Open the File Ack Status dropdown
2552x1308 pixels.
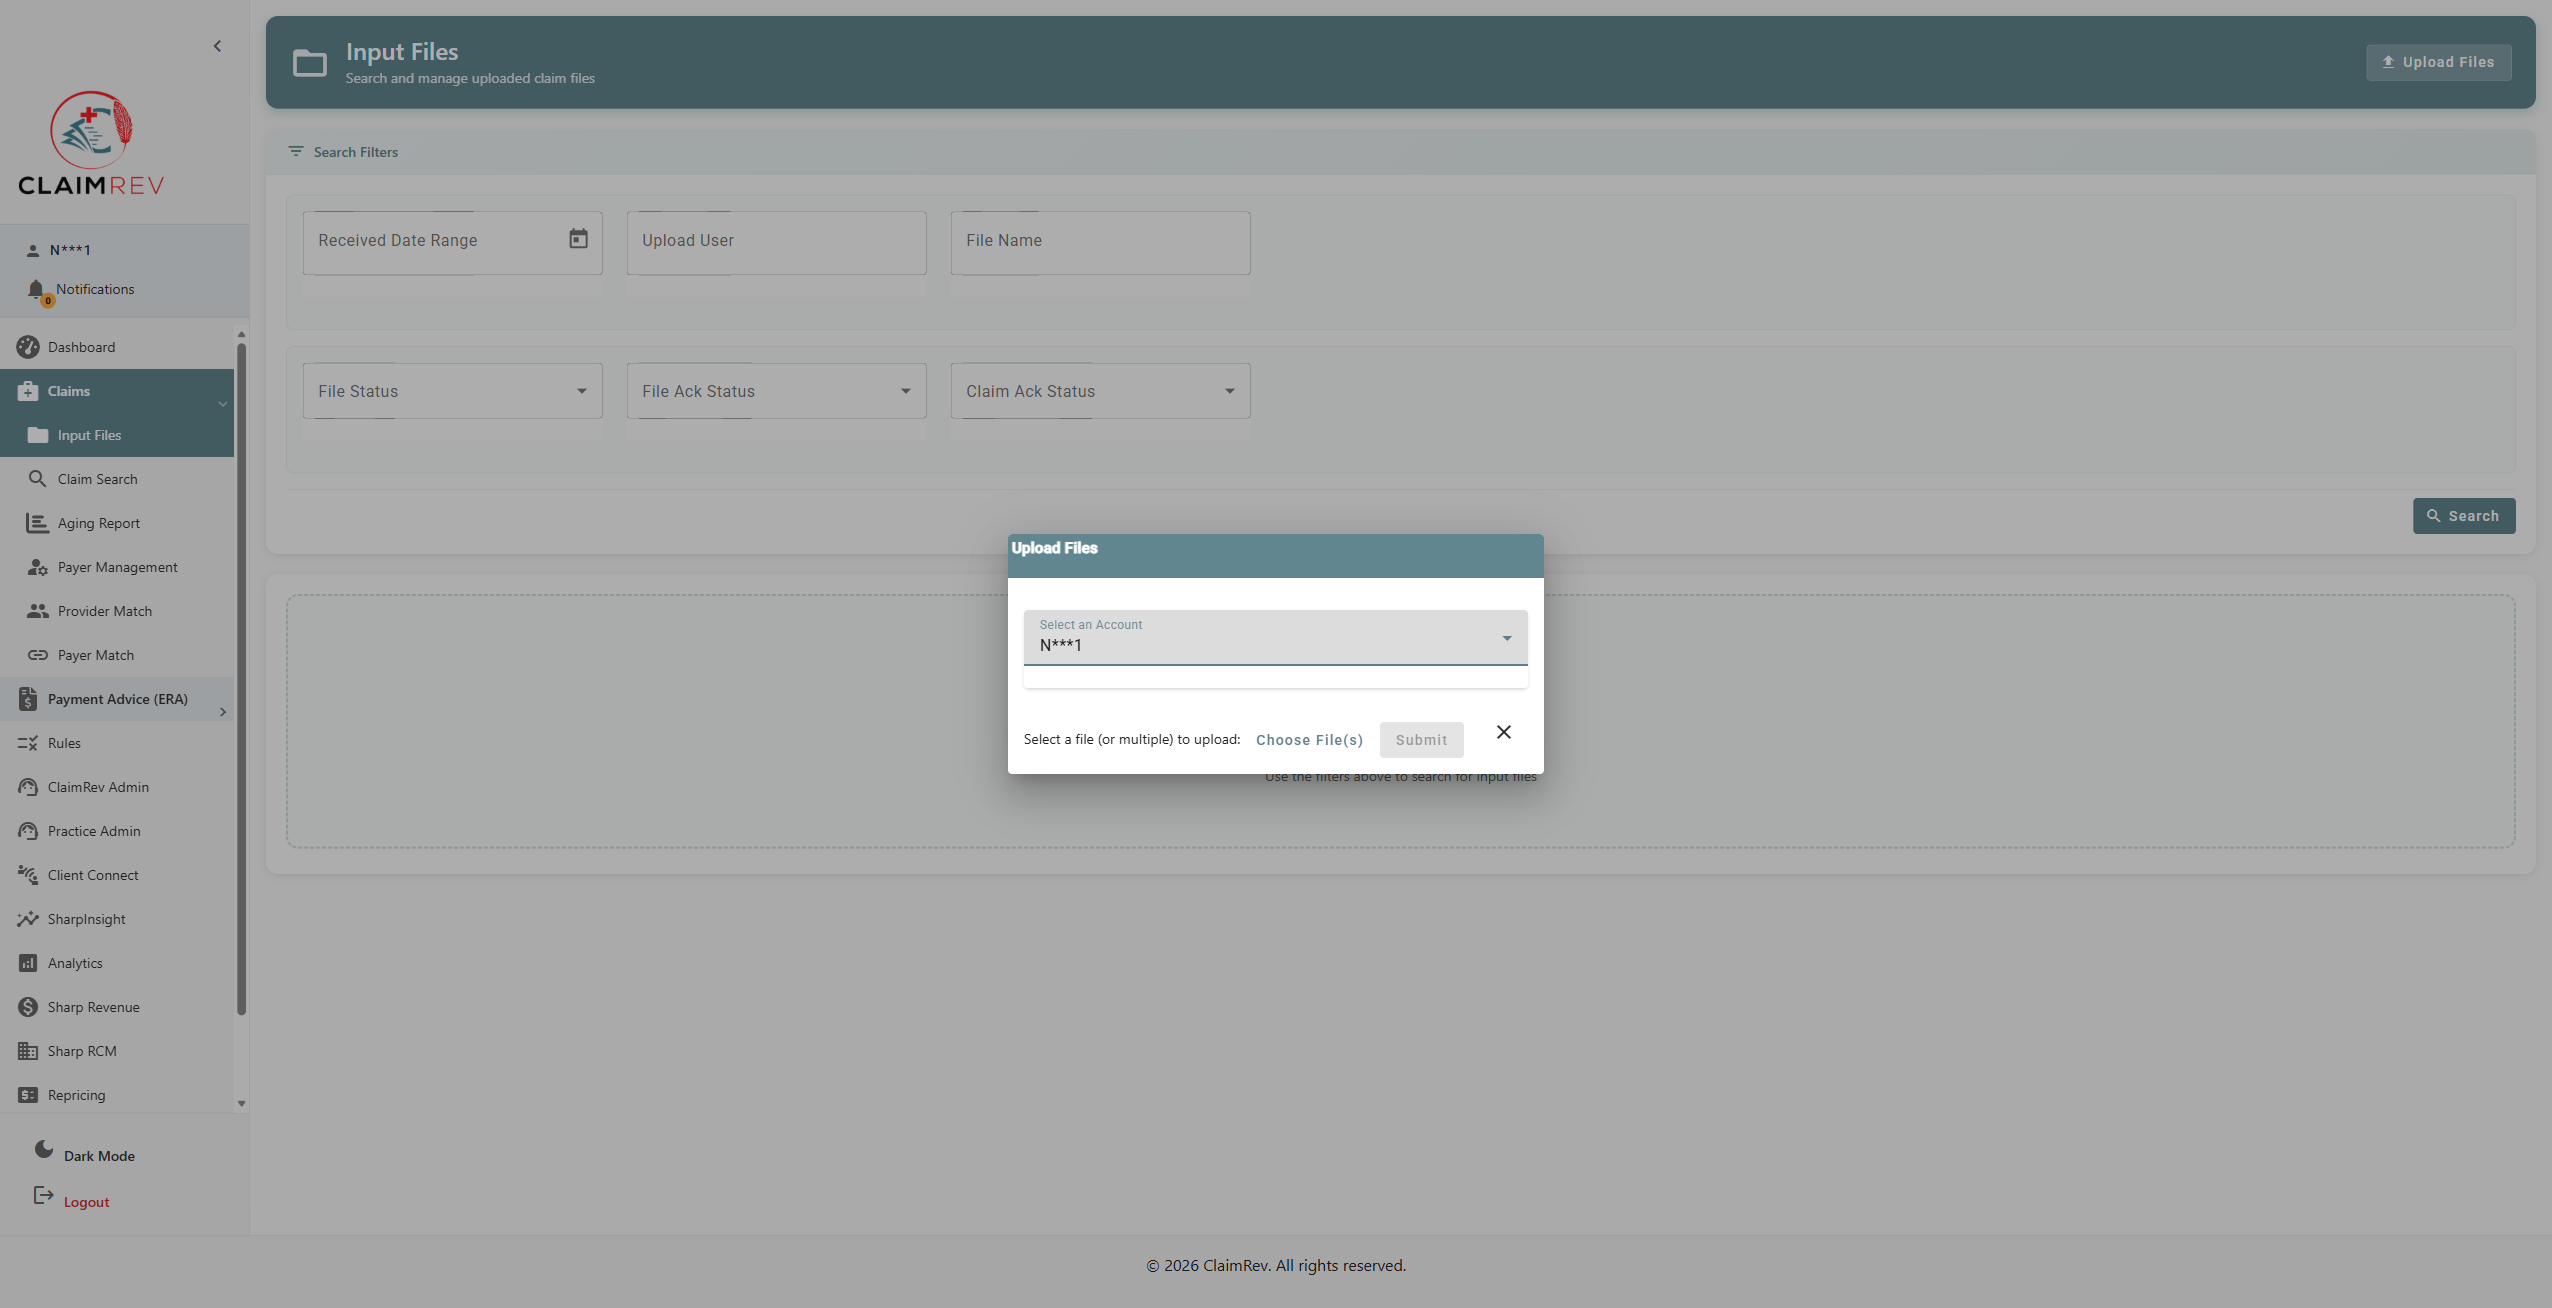tap(776, 391)
